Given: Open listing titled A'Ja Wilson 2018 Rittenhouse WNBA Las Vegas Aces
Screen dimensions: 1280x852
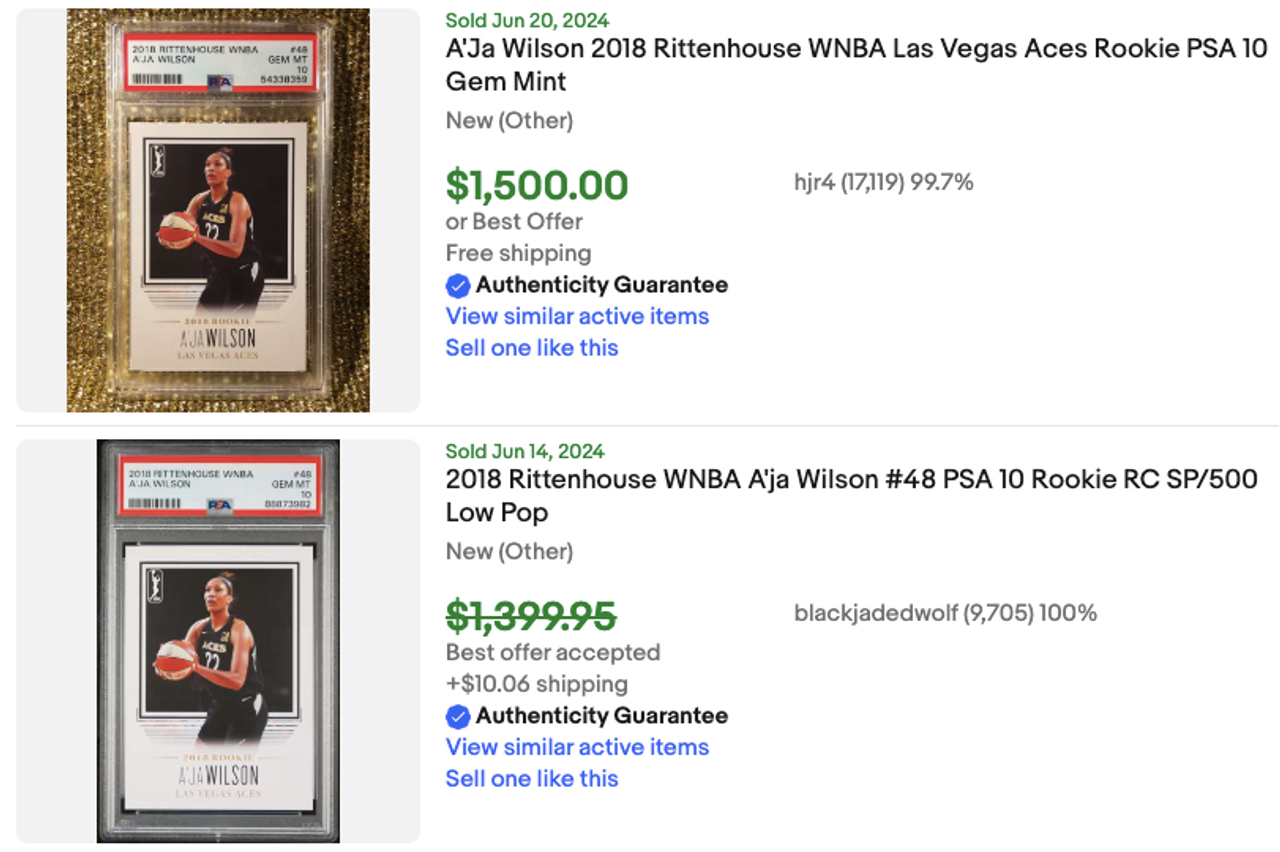Looking at the screenshot, I should click(x=856, y=65).
